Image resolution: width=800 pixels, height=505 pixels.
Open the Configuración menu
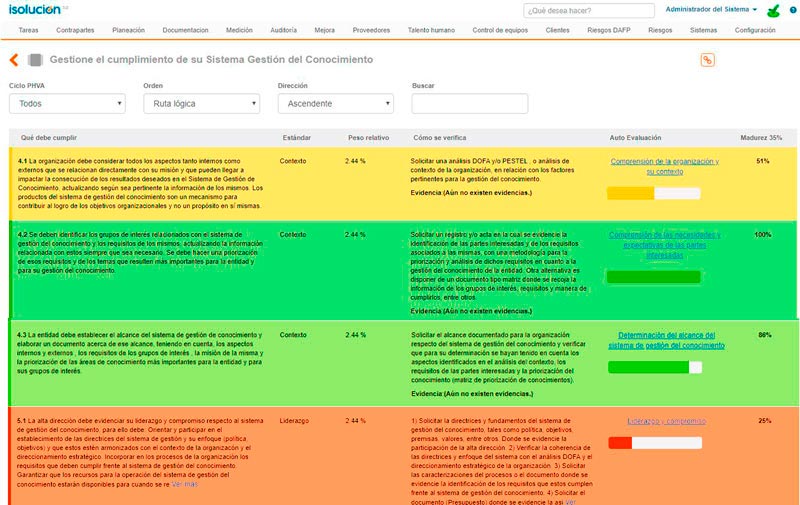[x=755, y=30]
